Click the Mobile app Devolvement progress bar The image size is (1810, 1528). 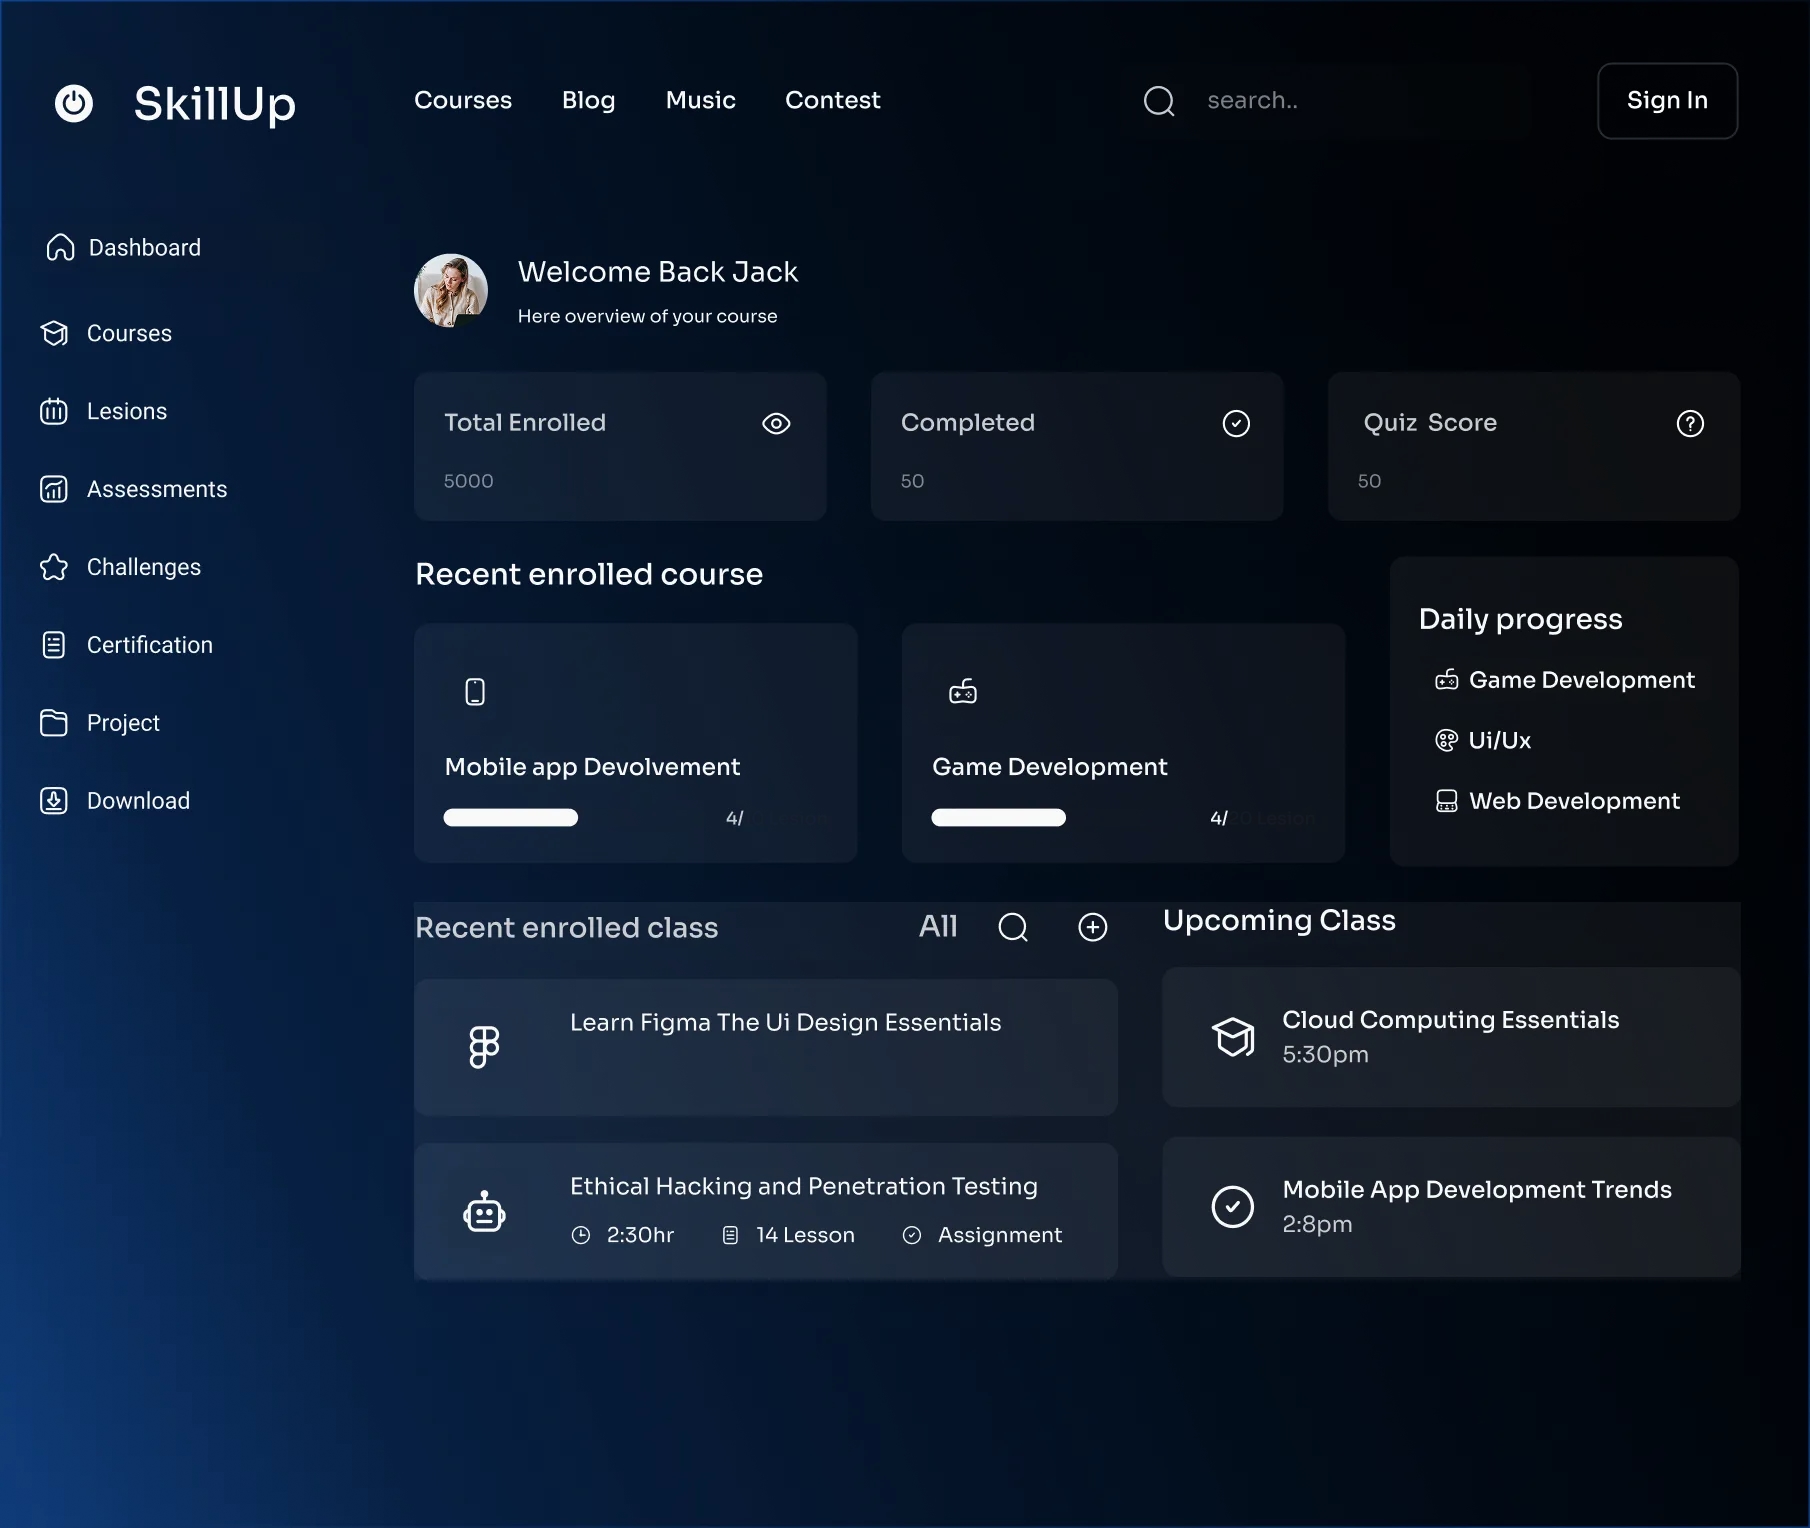[511, 818]
